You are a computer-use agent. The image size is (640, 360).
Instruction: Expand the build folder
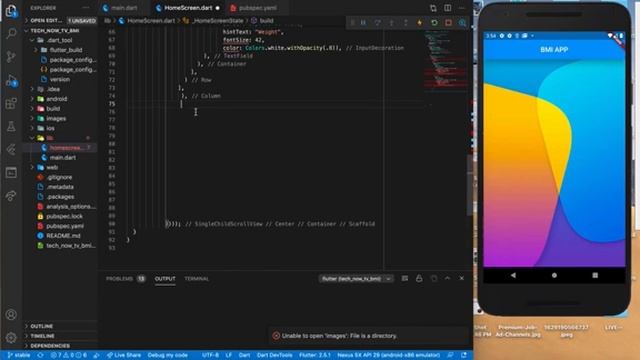[60, 109]
